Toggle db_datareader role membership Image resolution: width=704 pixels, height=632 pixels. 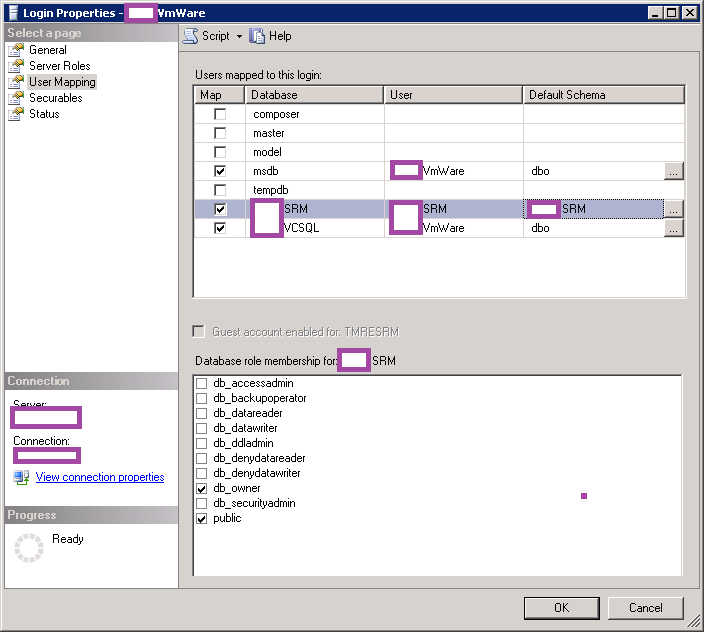click(202, 413)
